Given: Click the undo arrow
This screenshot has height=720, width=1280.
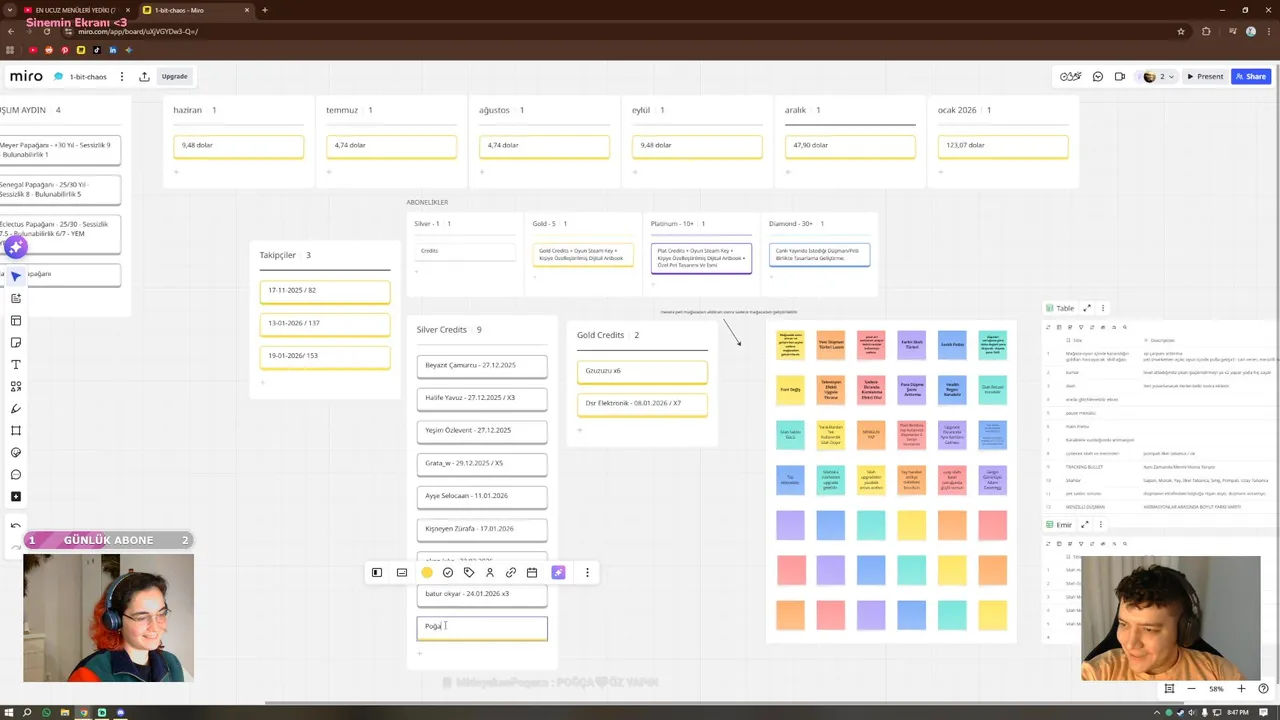Looking at the screenshot, I should tap(16, 525).
